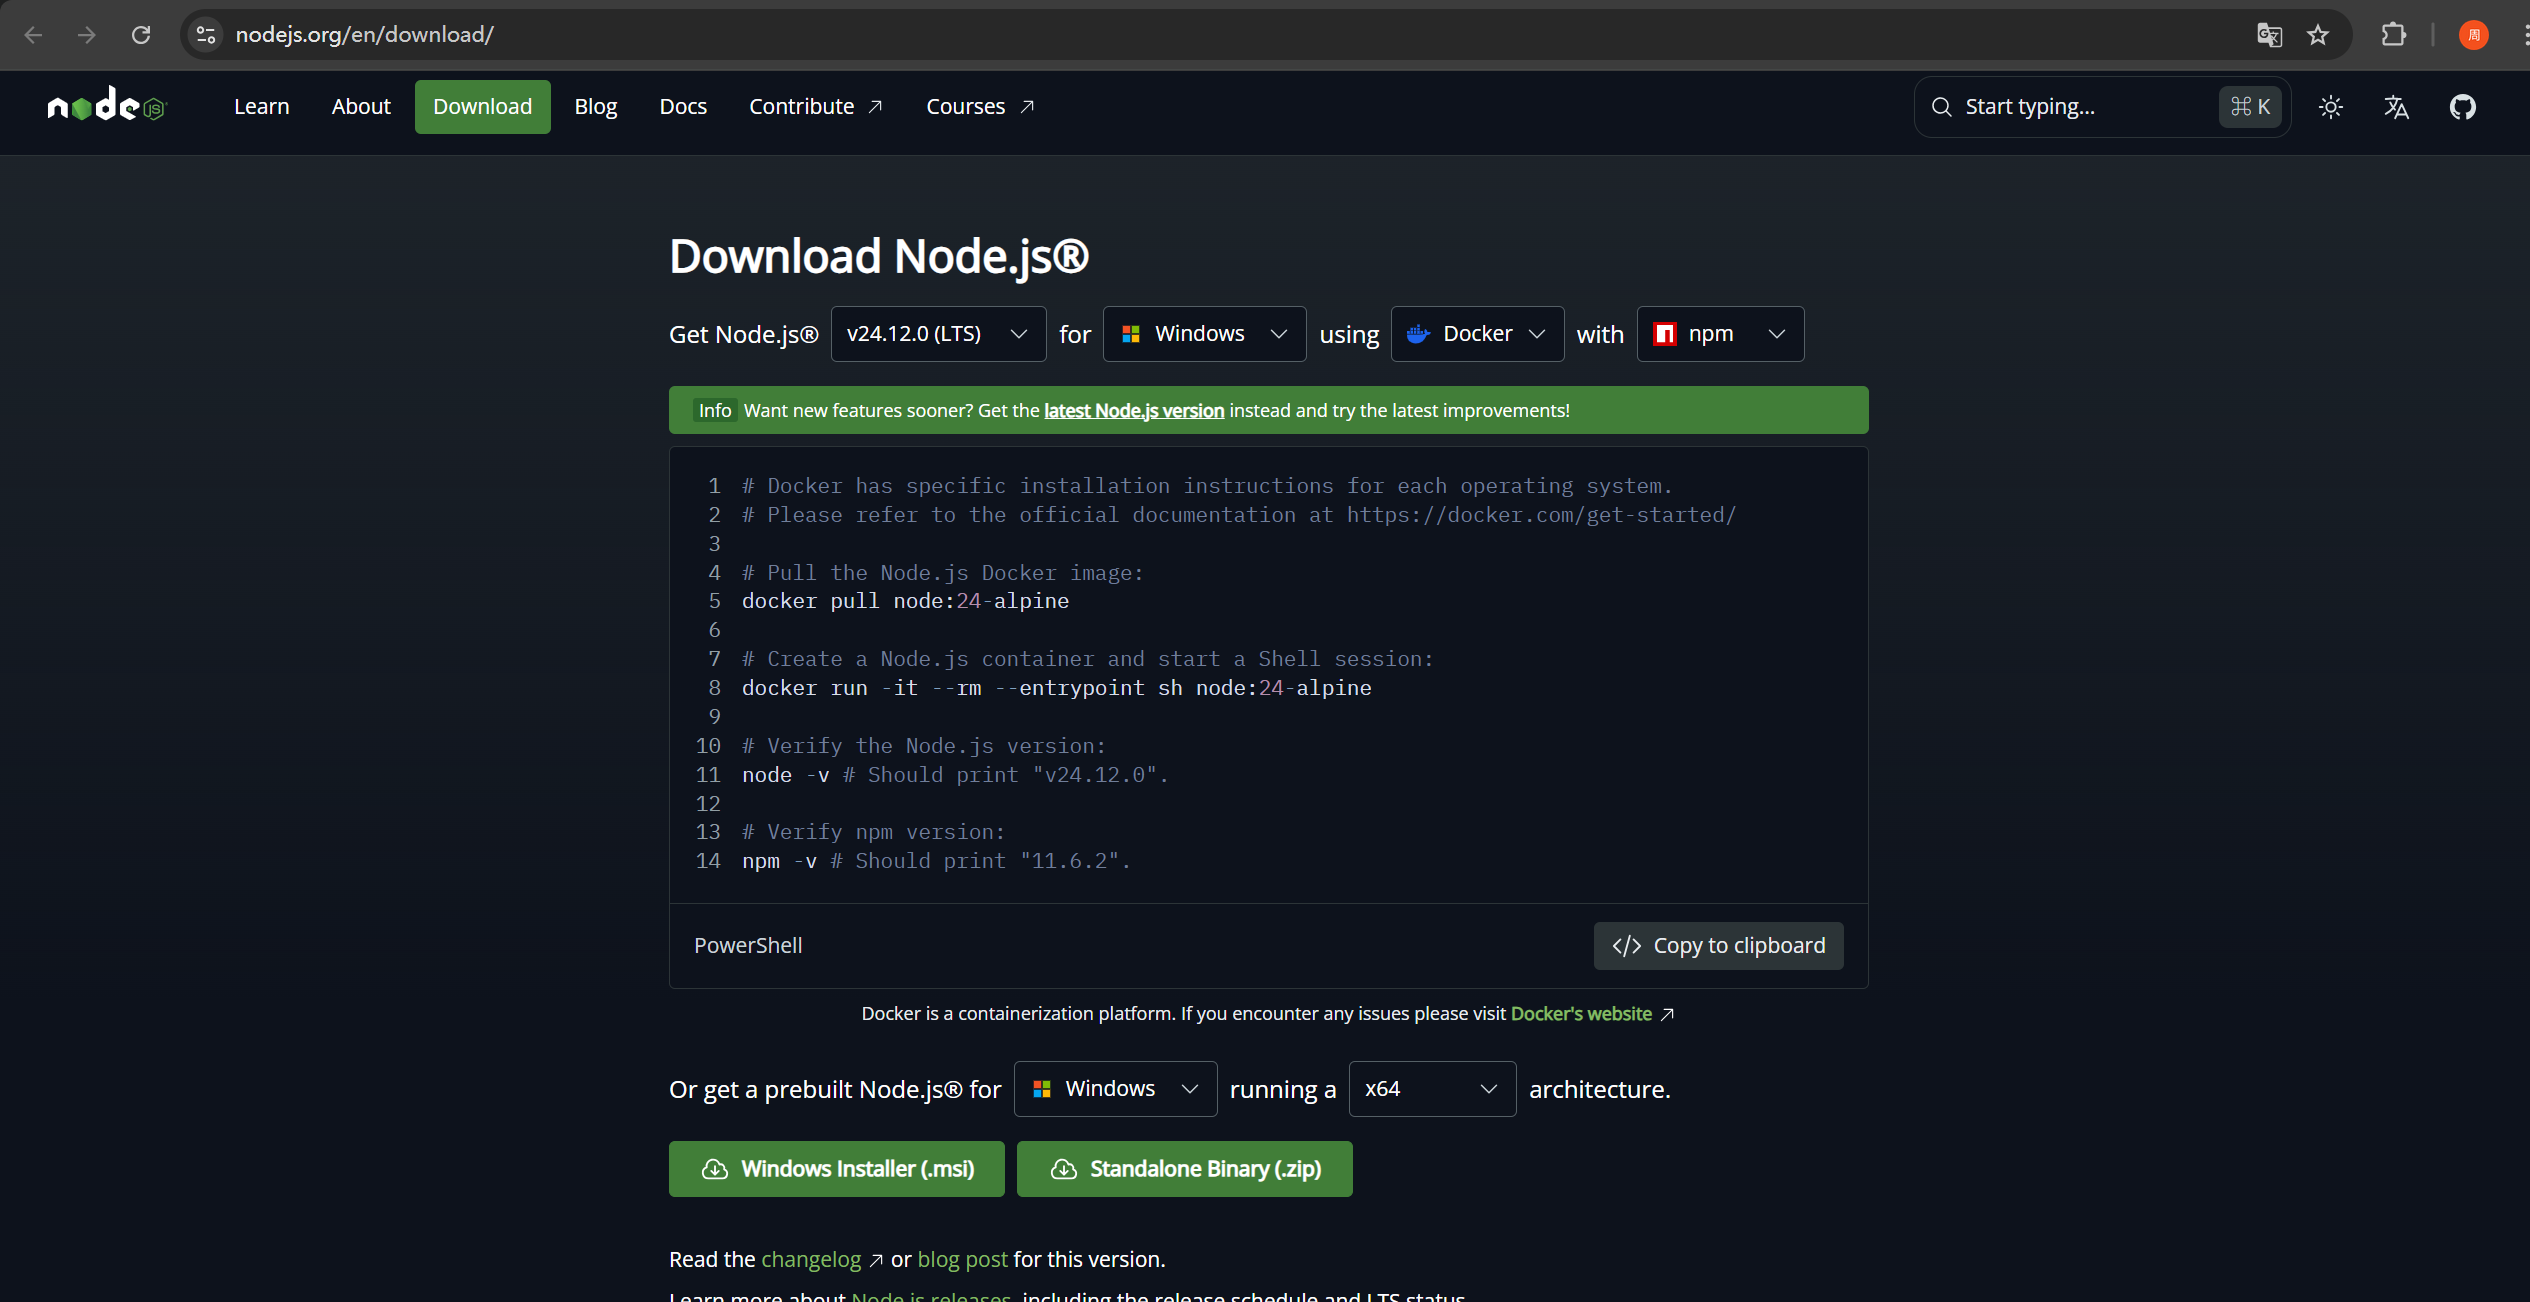The width and height of the screenshot is (2530, 1302).
Task: Go back with the browser back arrow
Action: coord(33,35)
